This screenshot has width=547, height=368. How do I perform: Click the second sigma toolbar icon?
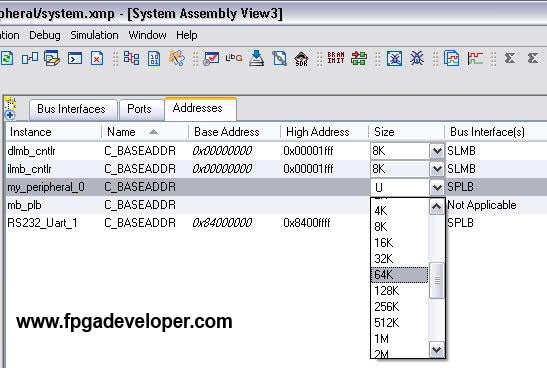[x=532, y=58]
